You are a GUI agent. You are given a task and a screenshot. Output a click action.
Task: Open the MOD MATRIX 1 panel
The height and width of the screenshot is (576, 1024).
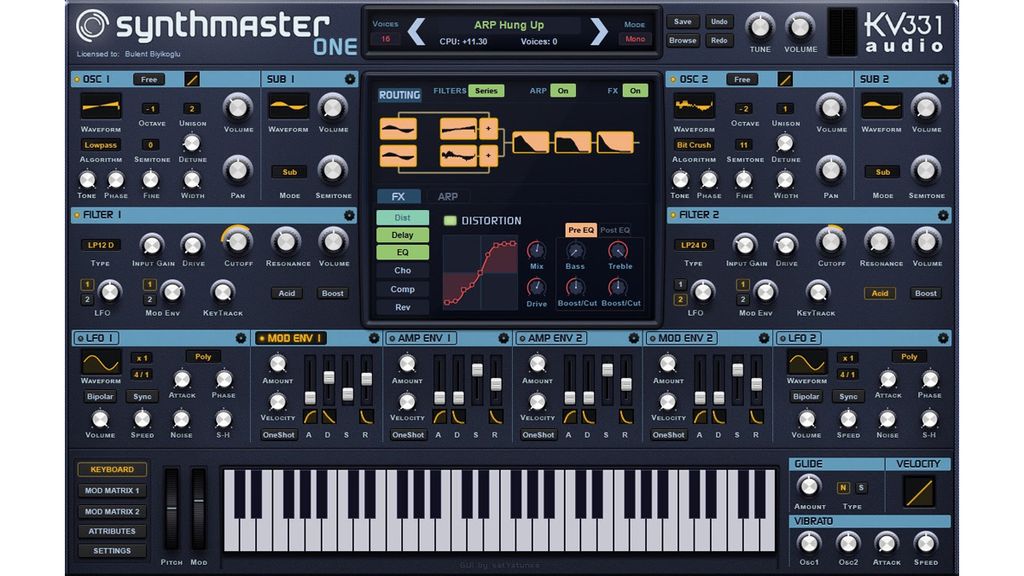(112, 490)
